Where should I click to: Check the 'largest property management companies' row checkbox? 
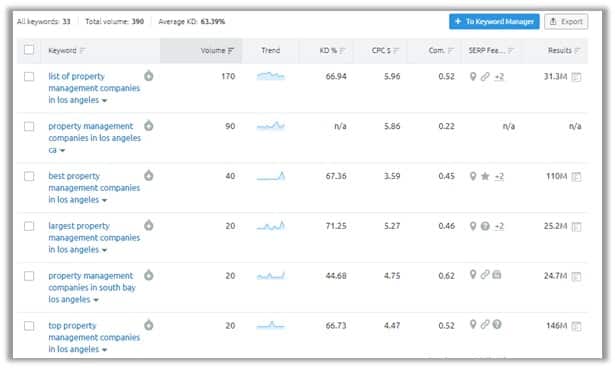(29, 226)
